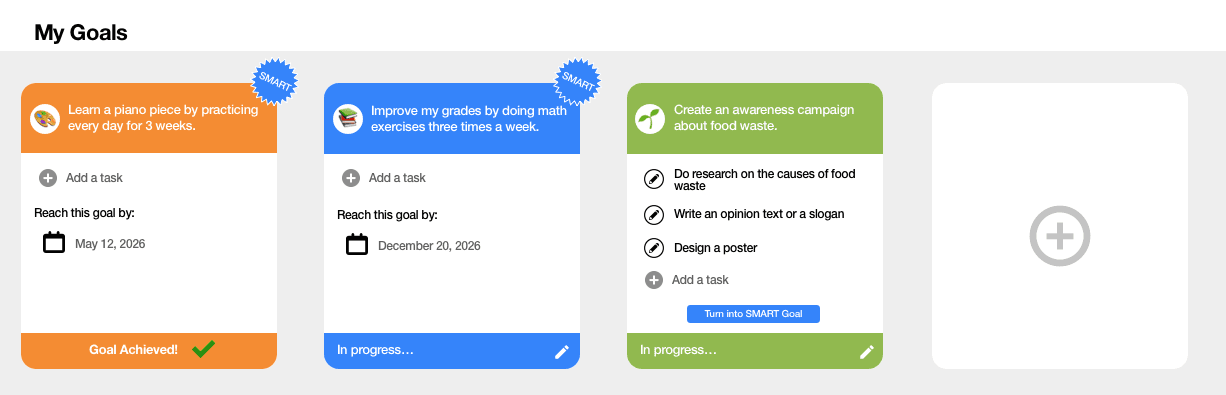Click the green checkmark beside Goal Achieved
The height and width of the screenshot is (395, 1226).
(x=203, y=349)
